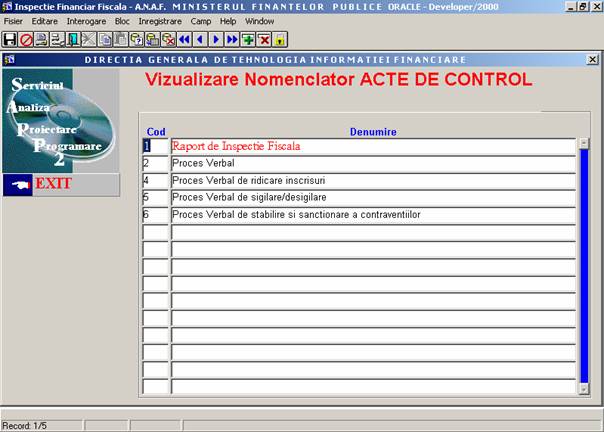This screenshot has width=604, height=432.
Task: Click the scissors Cut icon
Action: [x=89, y=40]
